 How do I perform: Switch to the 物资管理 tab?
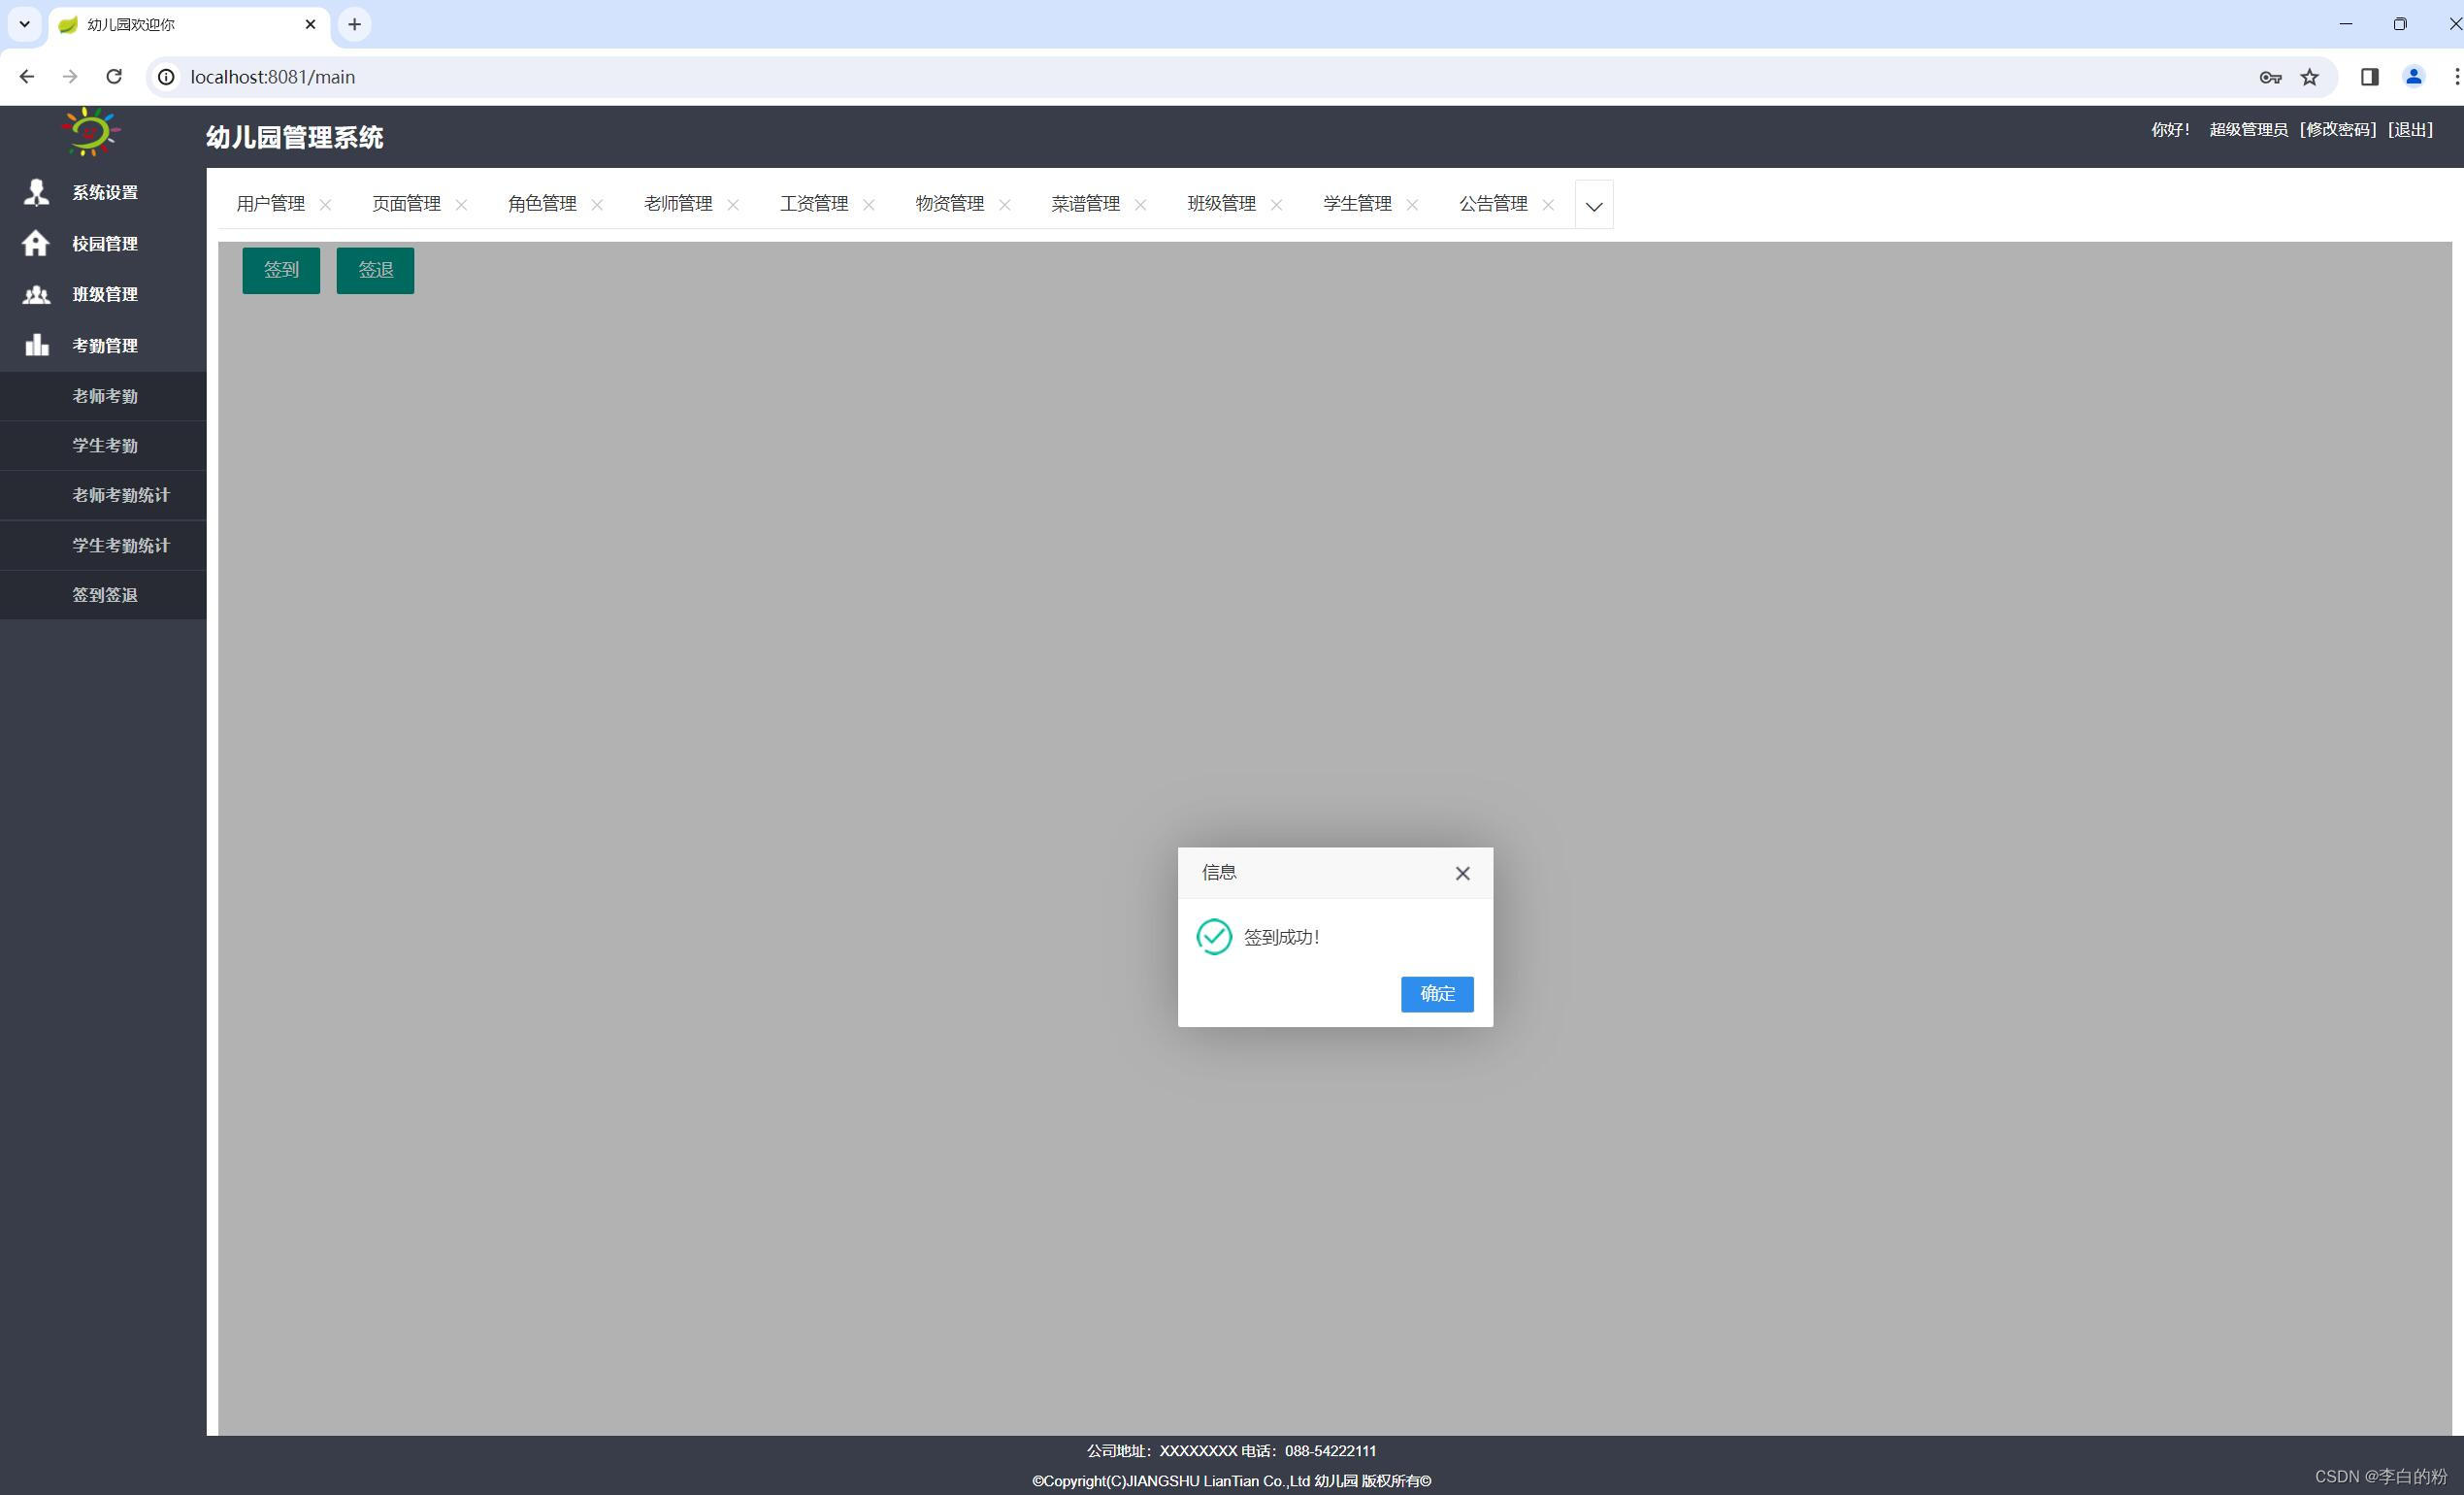coord(950,204)
